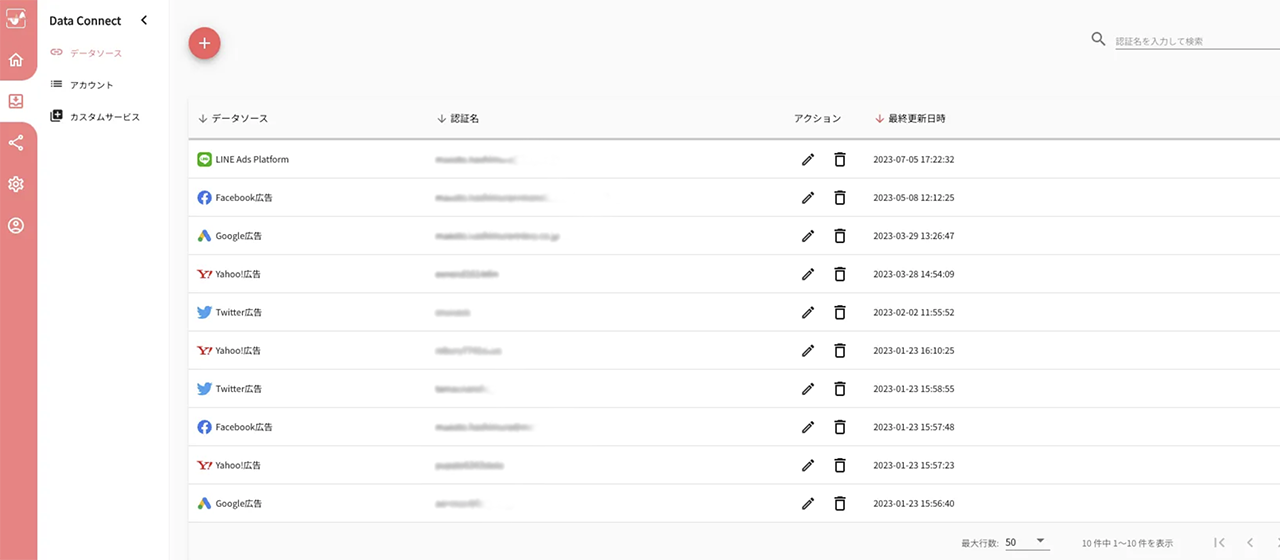Open the アカウント menu item
The image size is (1280, 560).
(91, 85)
